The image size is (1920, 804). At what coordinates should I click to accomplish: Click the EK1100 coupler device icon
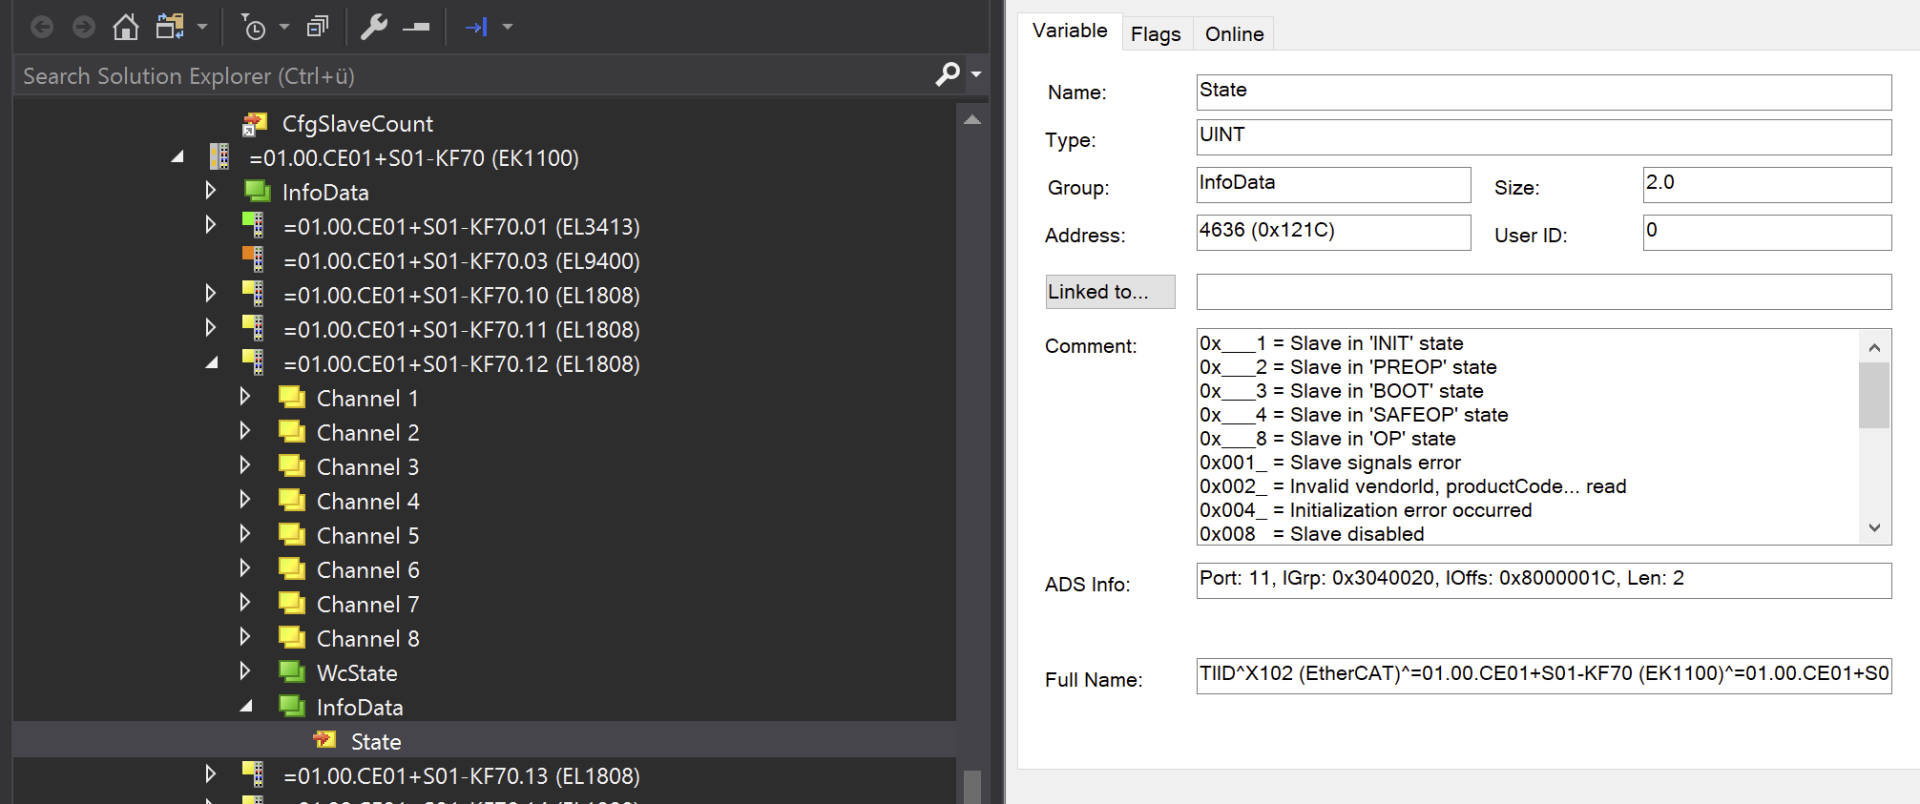(x=219, y=157)
